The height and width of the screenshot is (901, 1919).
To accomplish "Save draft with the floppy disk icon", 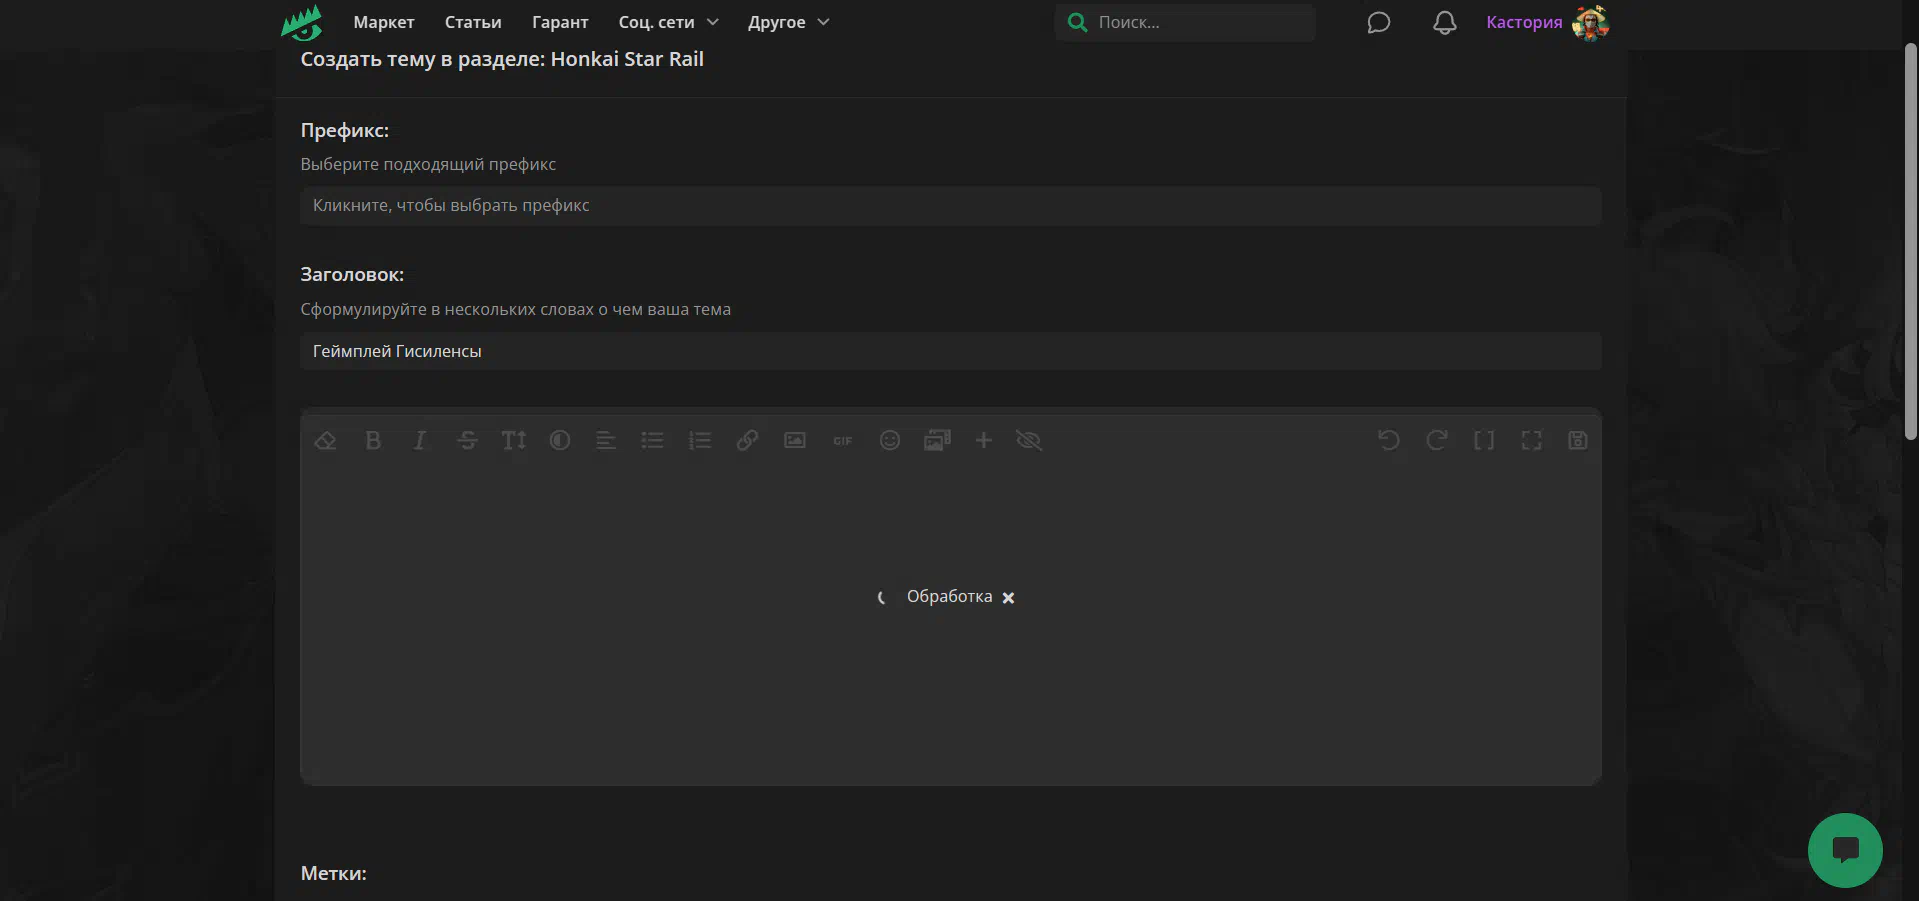I will 1578,440.
